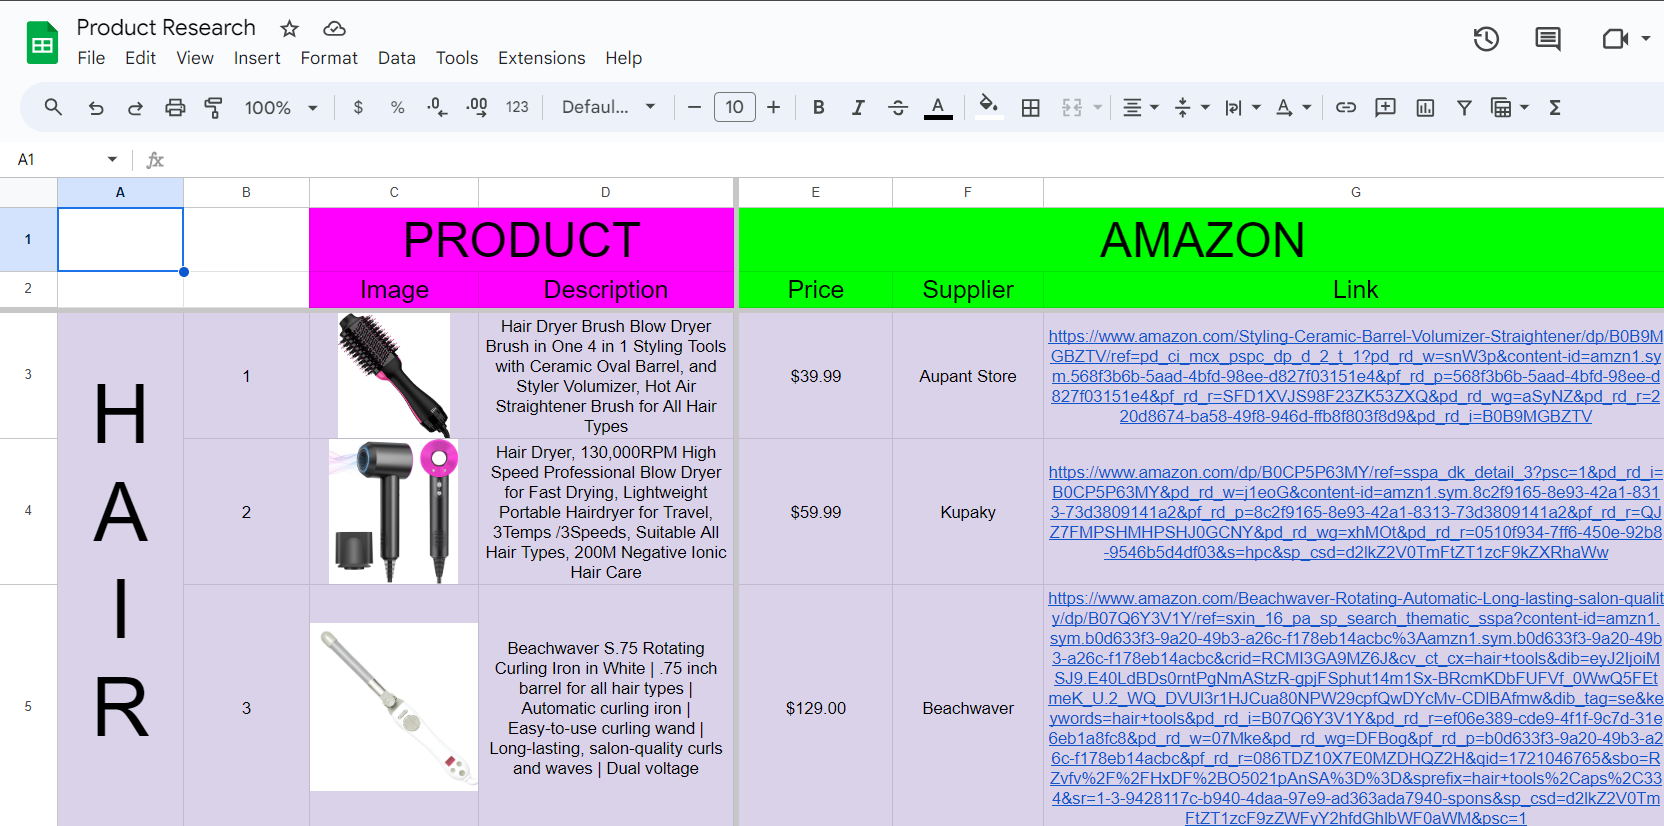1664x826 pixels.
Task: Toggle strikethrough formatting
Action: pos(897,108)
